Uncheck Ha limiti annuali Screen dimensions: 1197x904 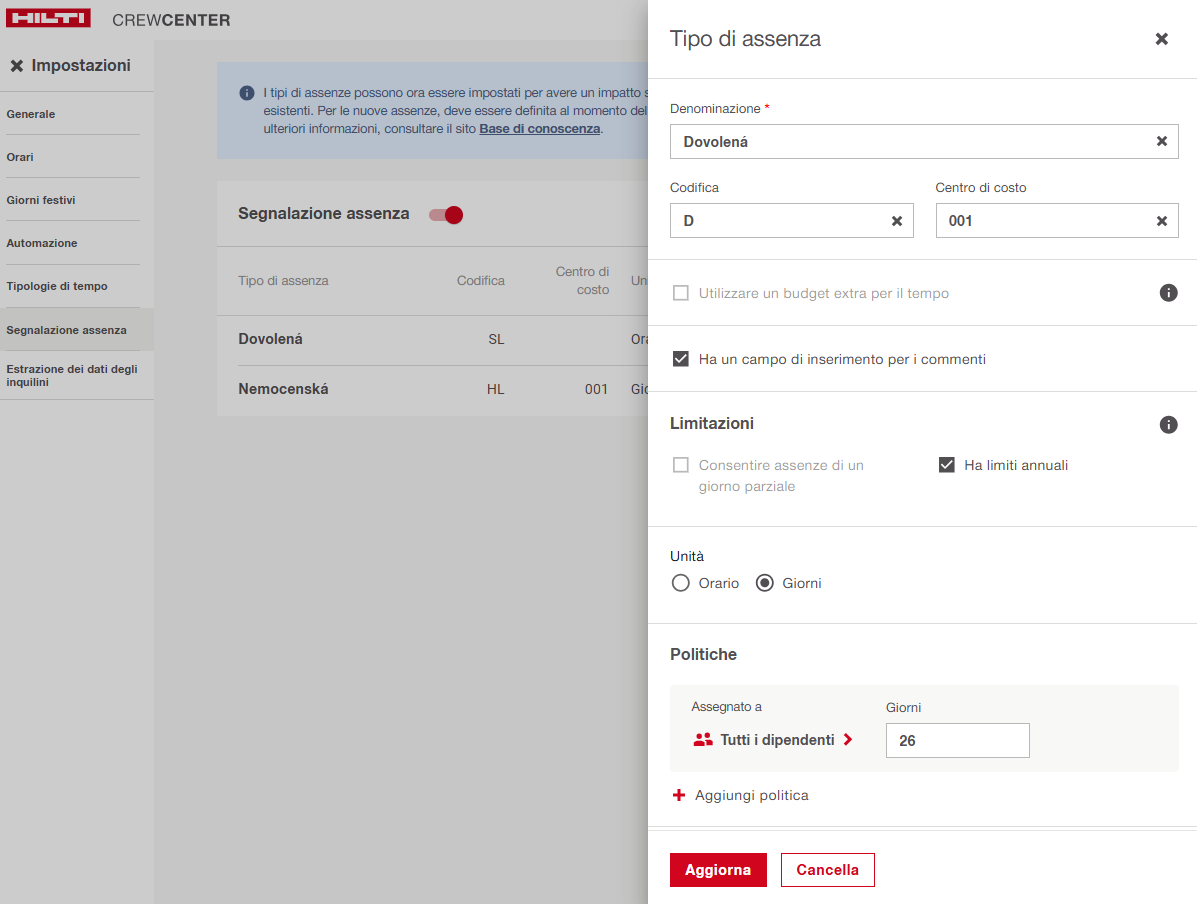click(946, 465)
